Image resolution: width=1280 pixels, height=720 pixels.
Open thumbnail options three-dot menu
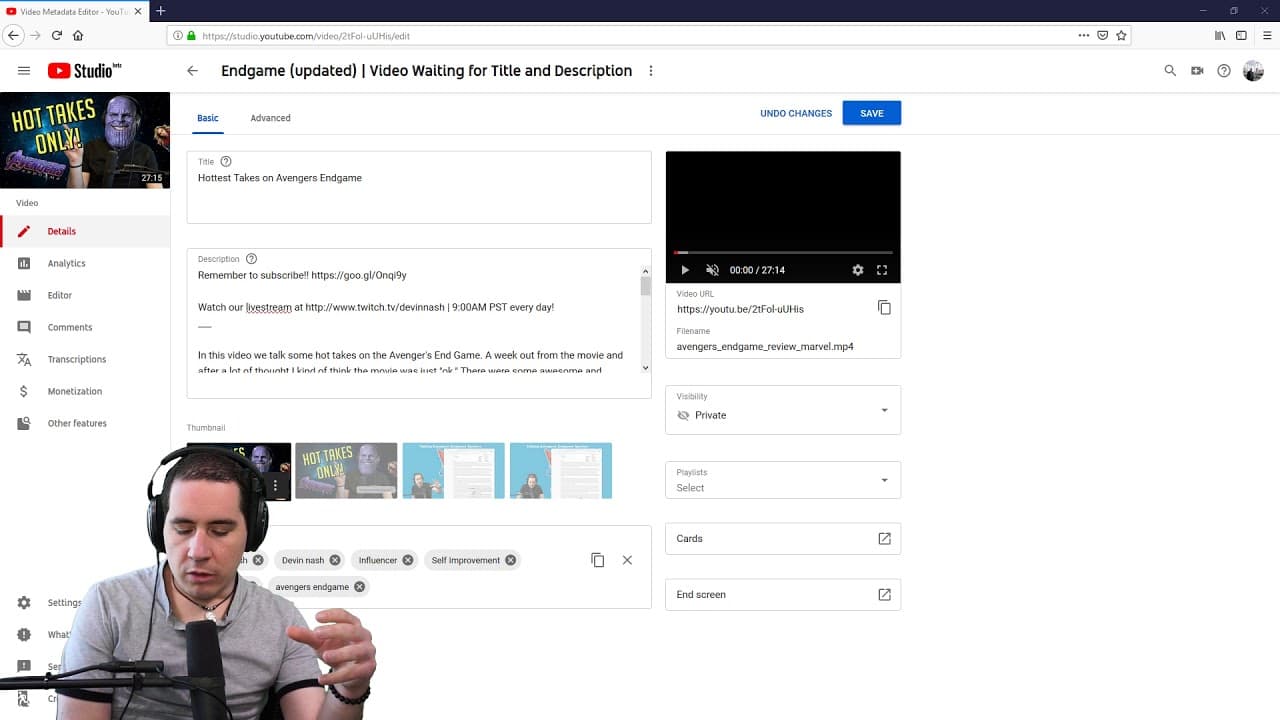[275, 485]
